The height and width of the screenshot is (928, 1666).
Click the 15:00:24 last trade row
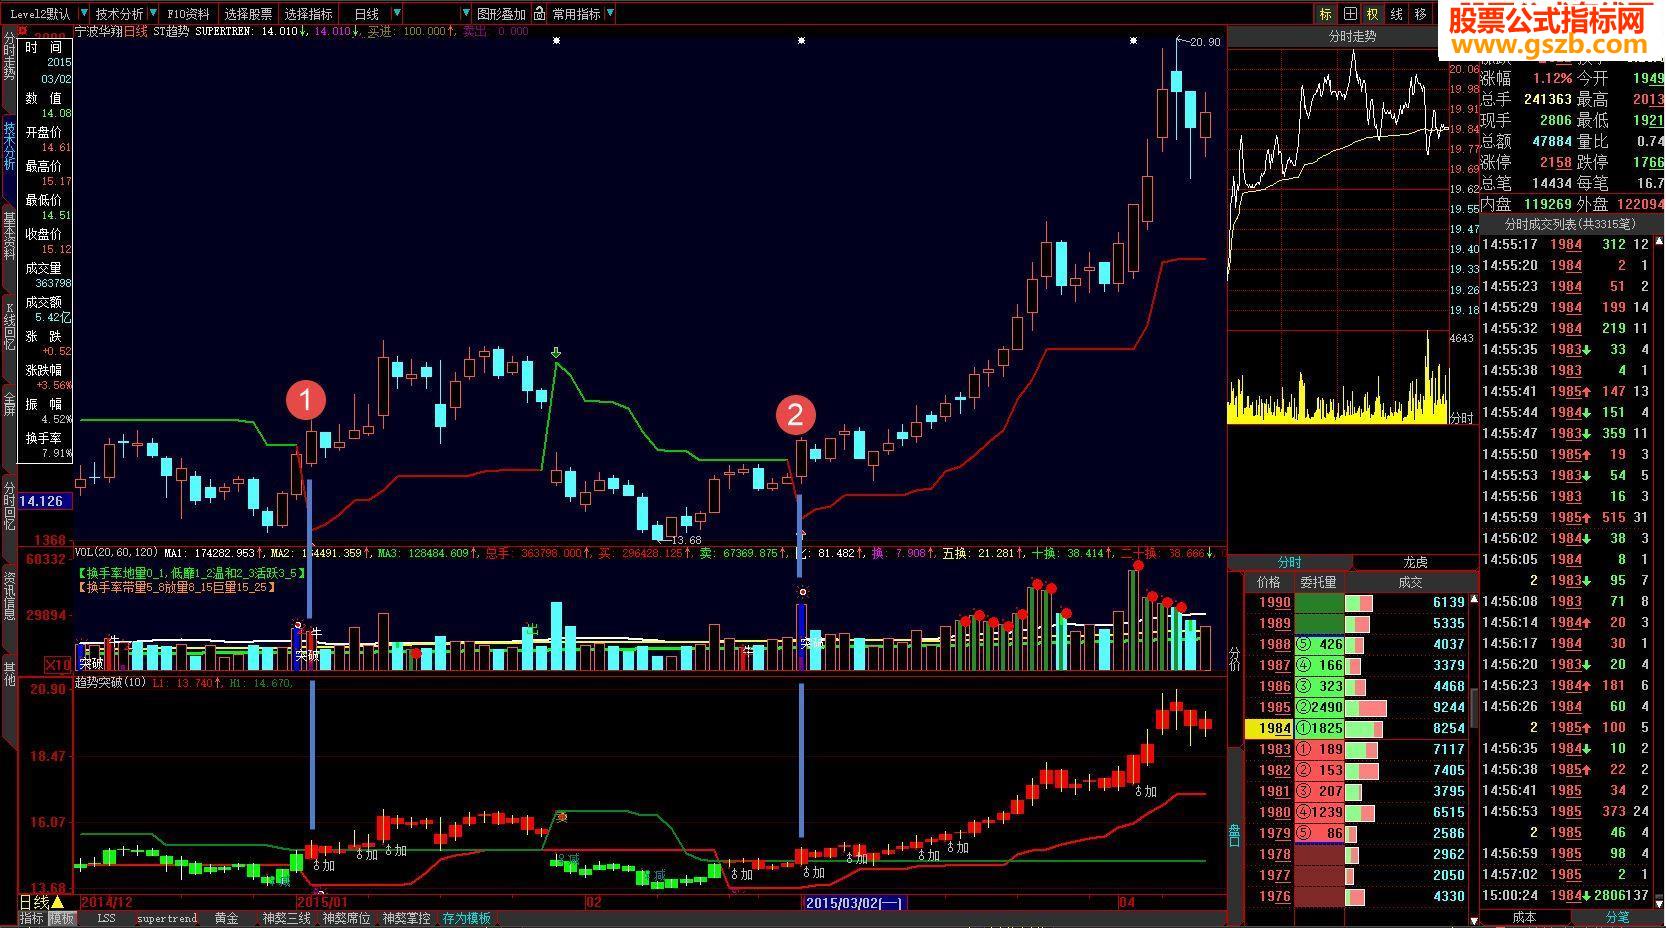[1565, 896]
